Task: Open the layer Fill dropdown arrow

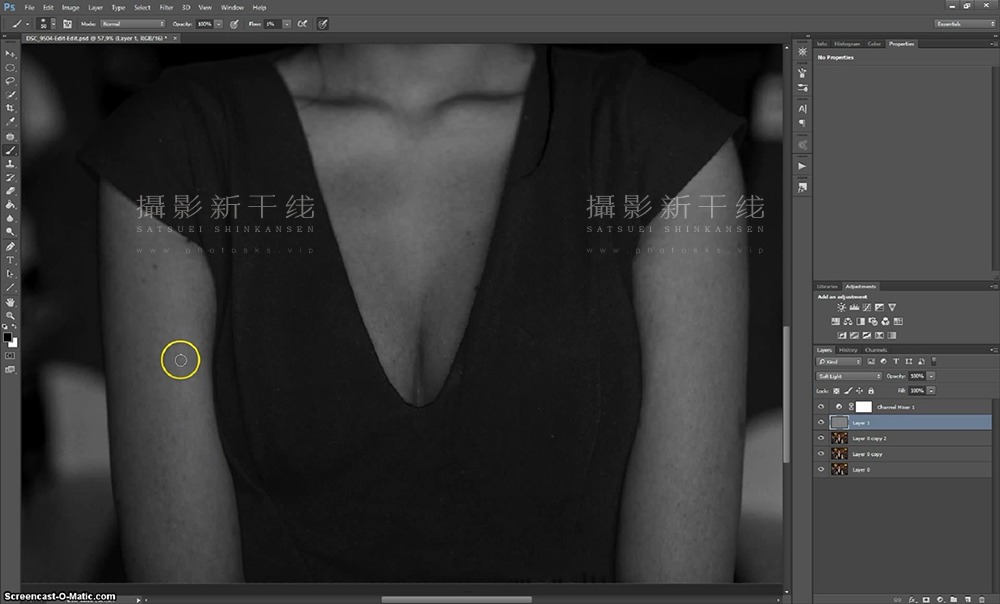Action: [931, 391]
